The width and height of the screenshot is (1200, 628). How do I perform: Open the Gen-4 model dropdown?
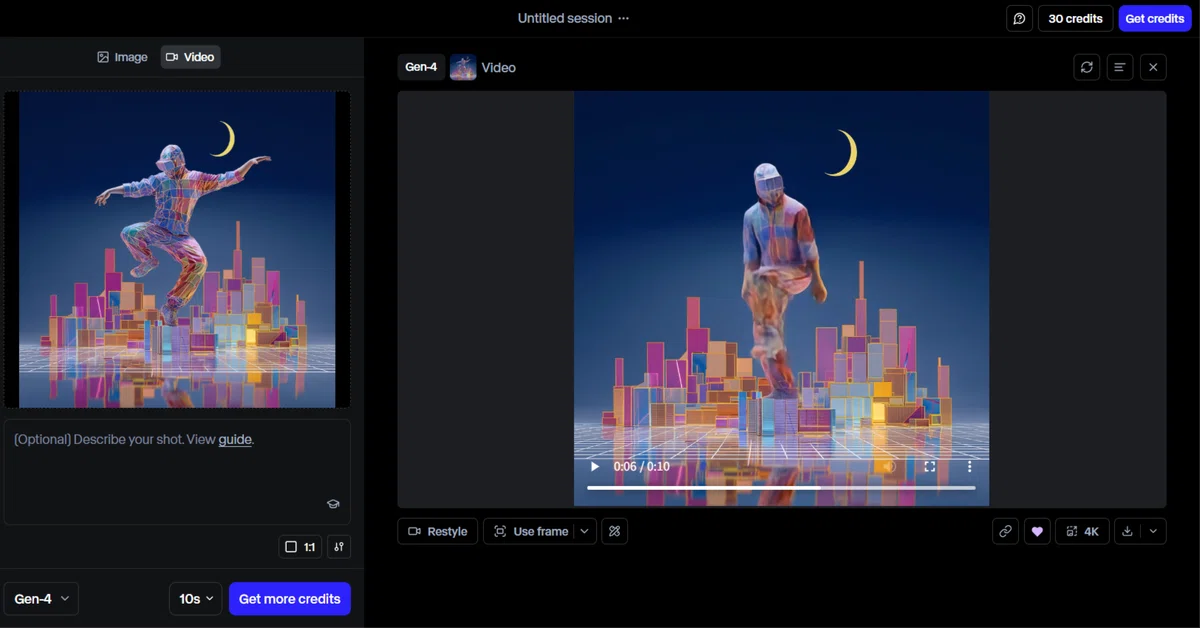click(x=41, y=599)
